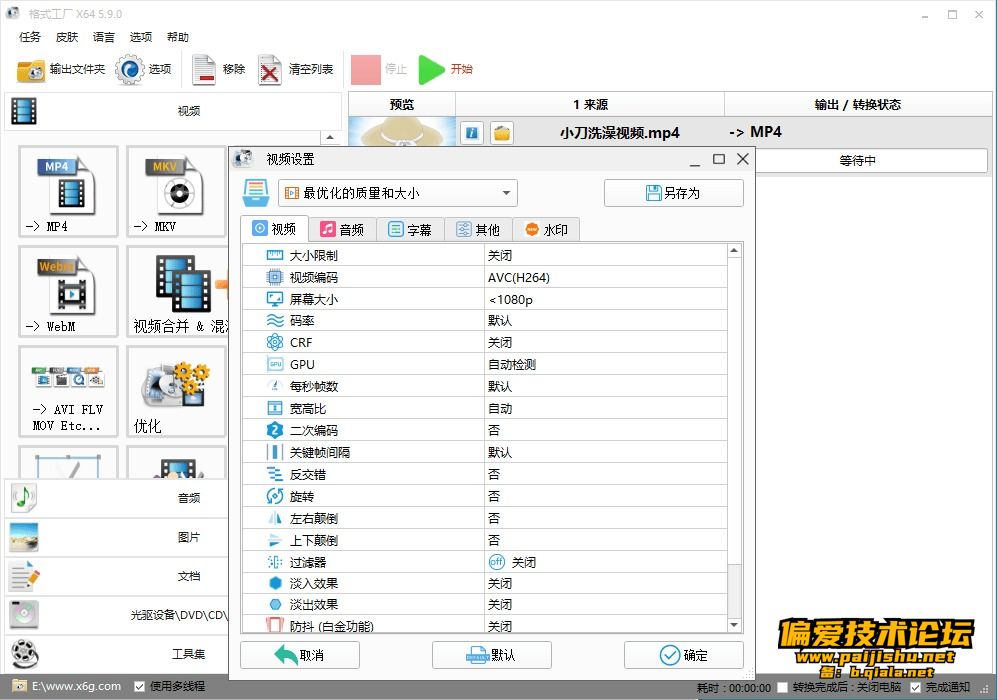The image size is (997, 700).
Task: Click the 默认 default button
Action: [x=492, y=655]
